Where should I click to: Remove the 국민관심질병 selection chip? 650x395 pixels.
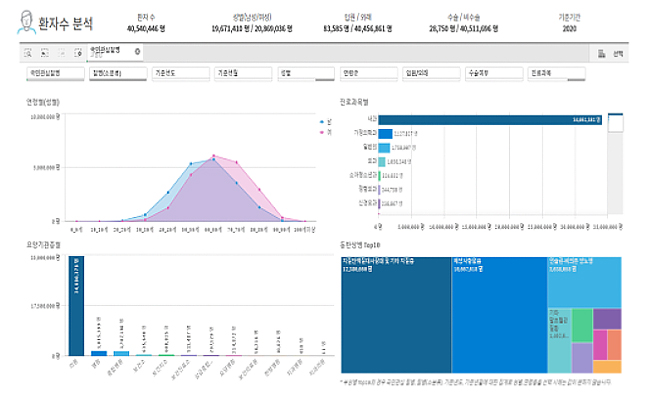pyautogui.click(x=137, y=52)
